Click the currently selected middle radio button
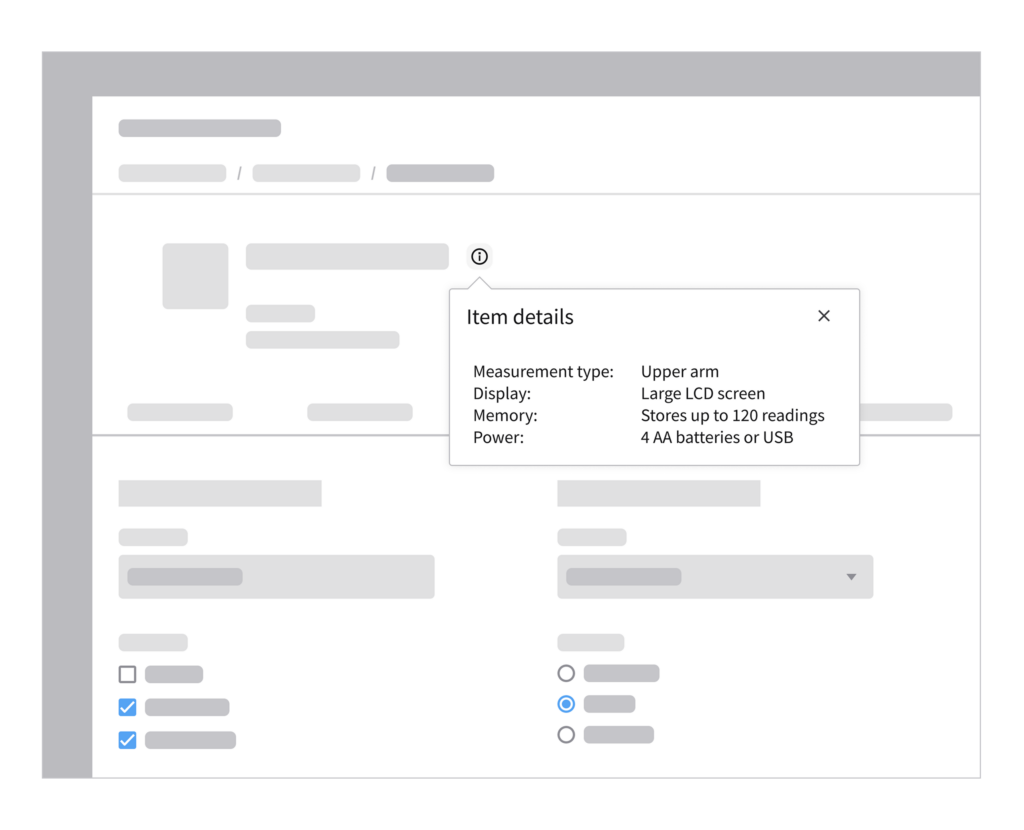1024x830 pixels. pyautogui.click(x=566, y=704)
